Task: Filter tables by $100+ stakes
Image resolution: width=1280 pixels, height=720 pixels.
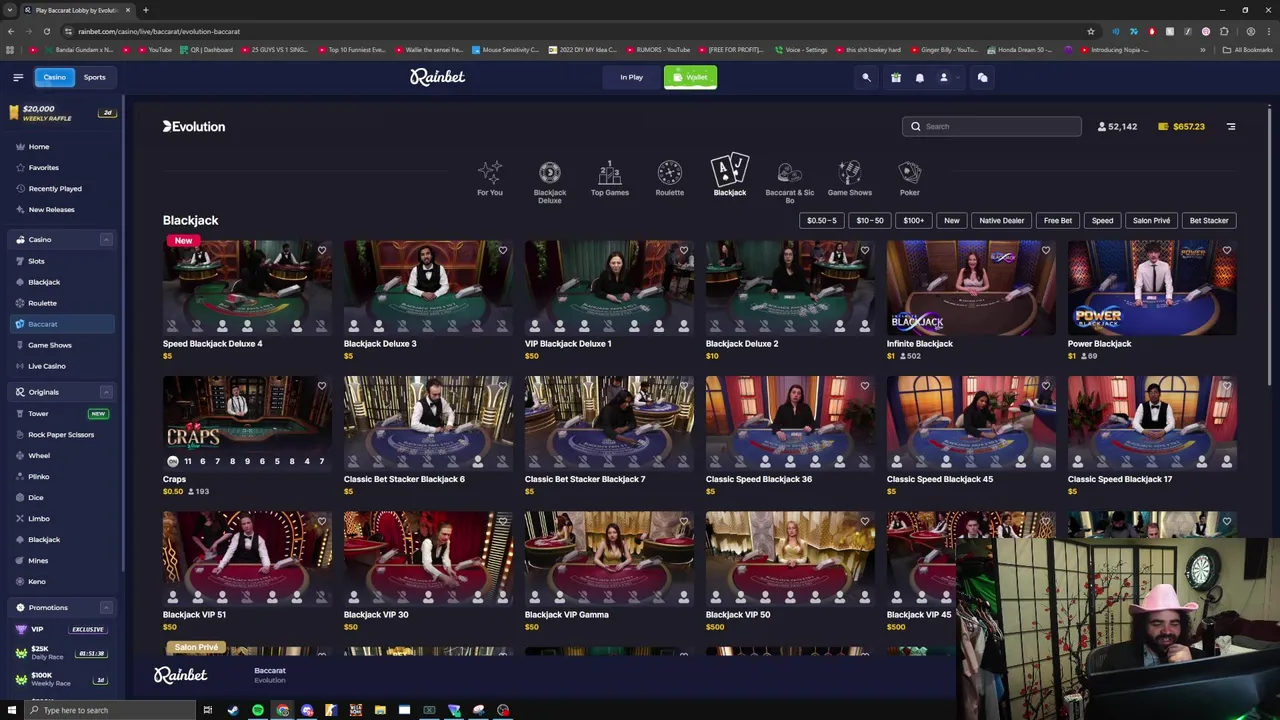Action: (914, 220)
